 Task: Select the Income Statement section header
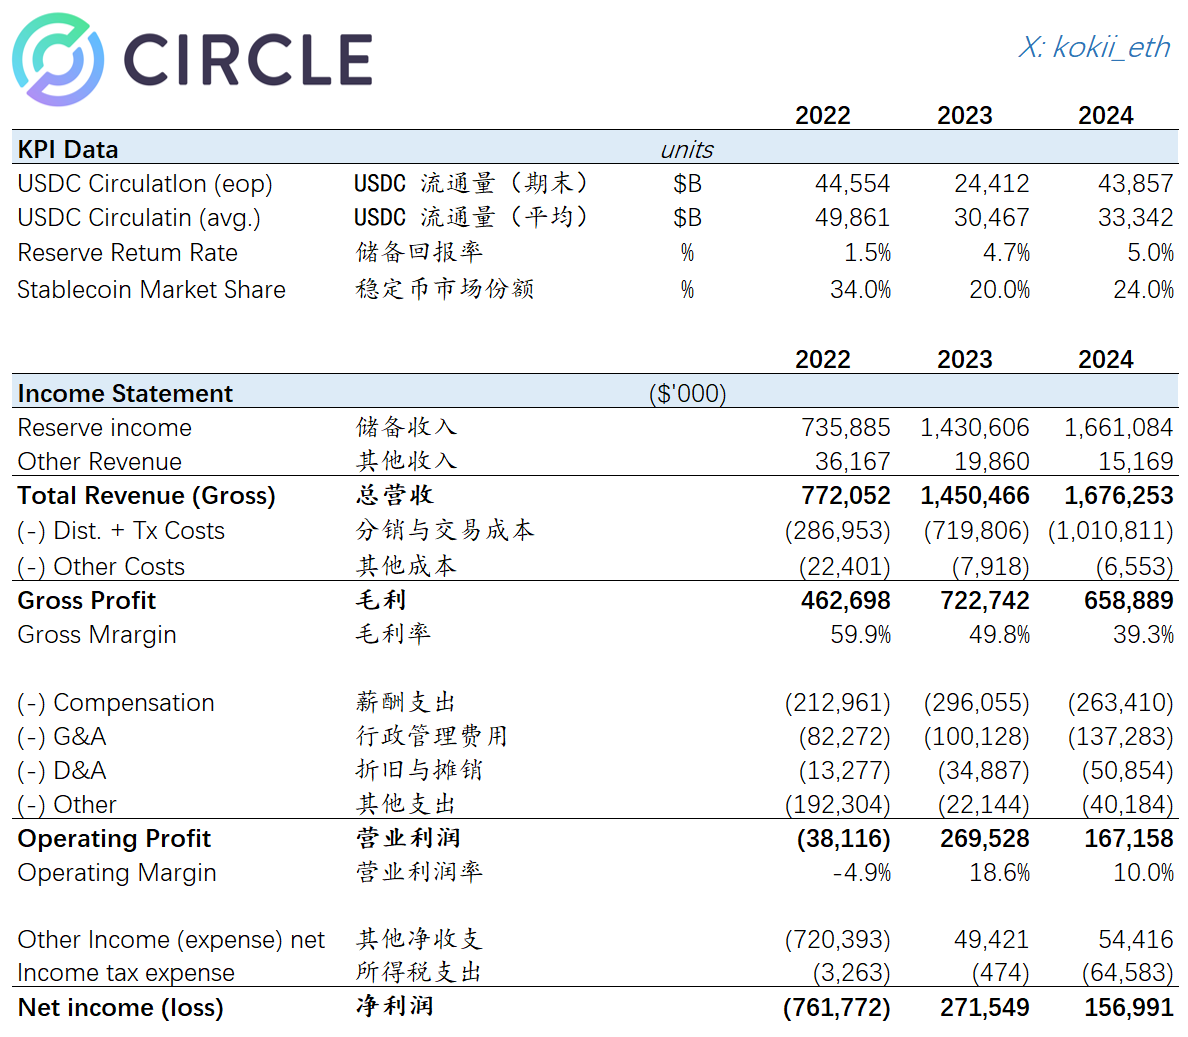pyautogui.click(x=125, y=393)
